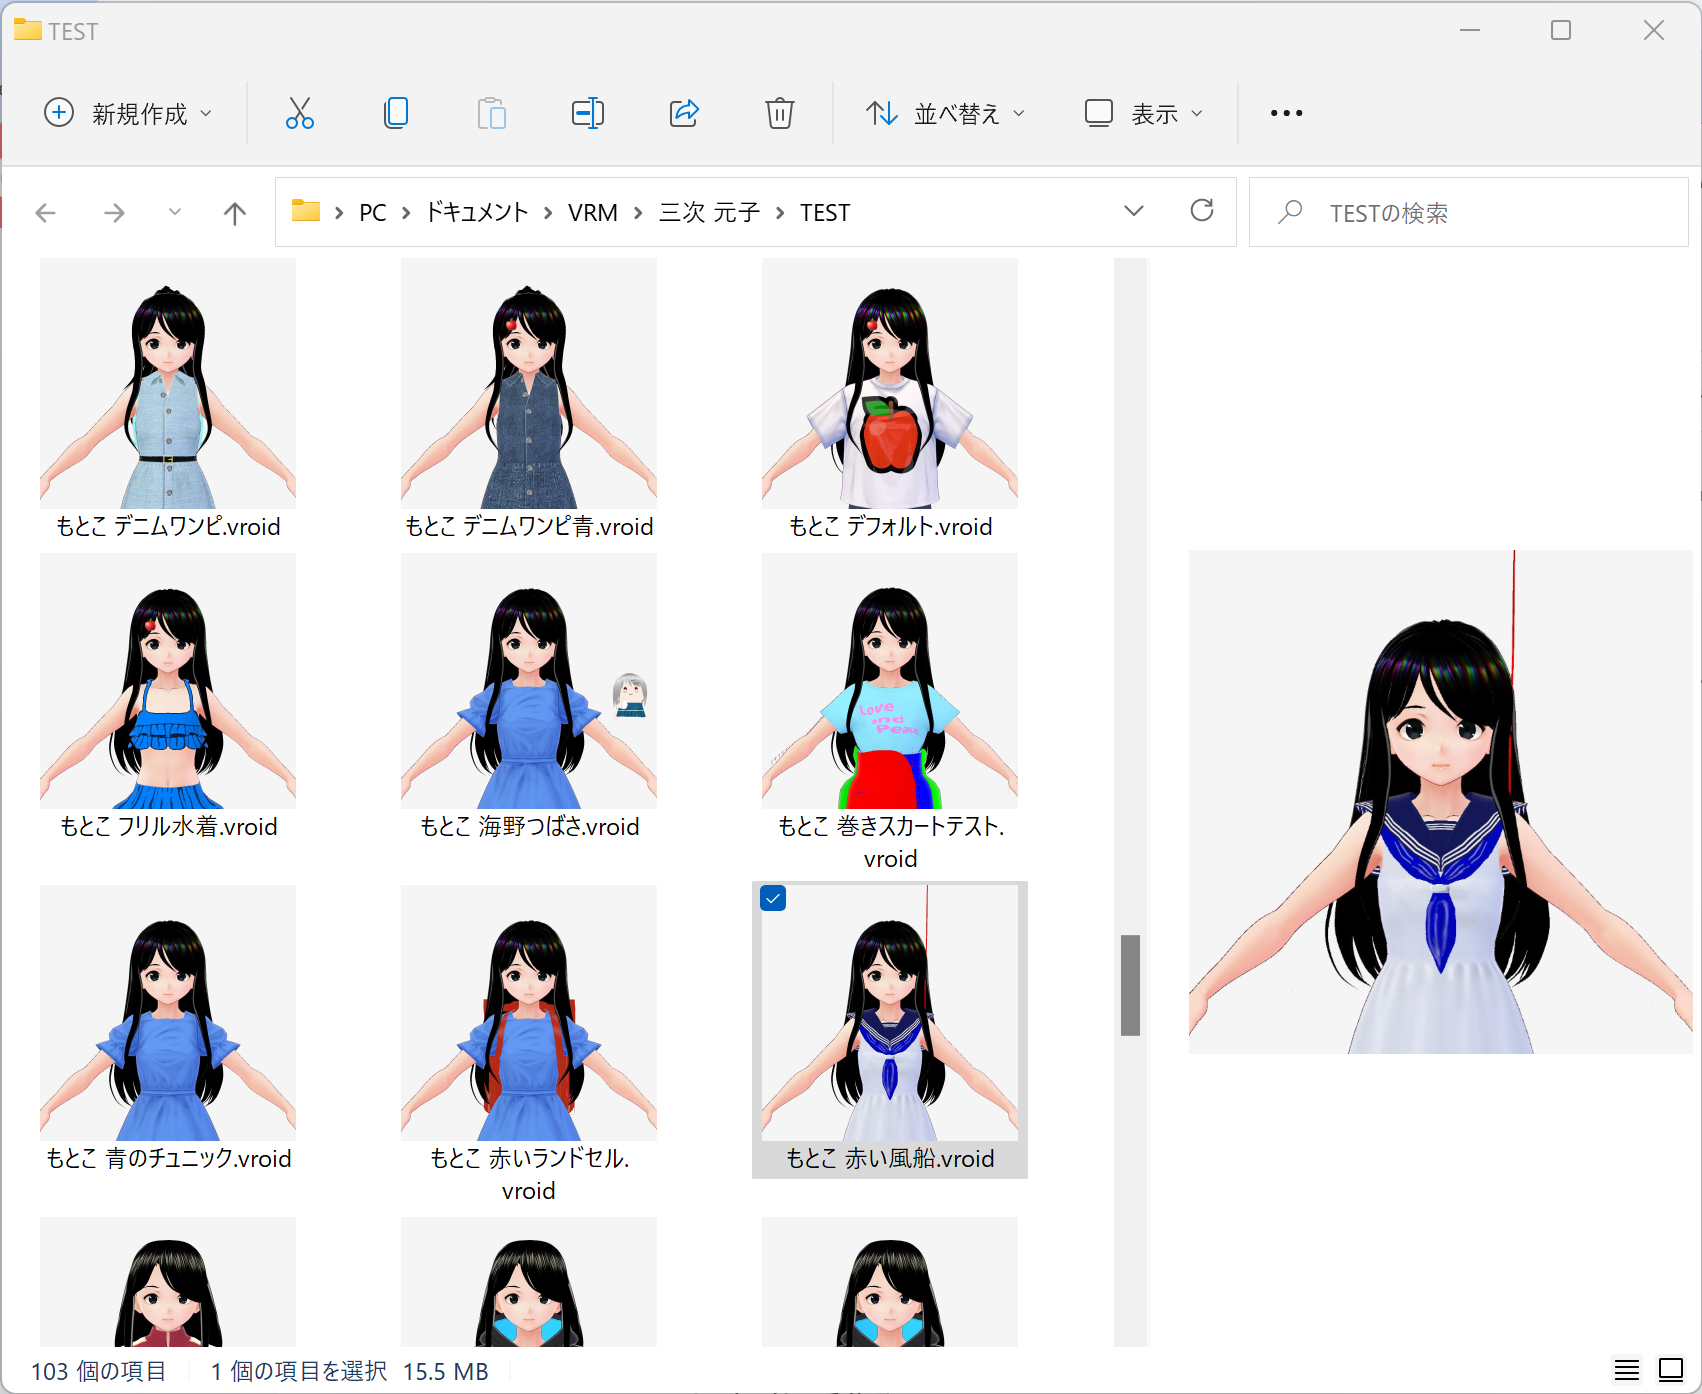1702x1394 pixels.
Task: Open the See more (...) menu
Action: click(x=1285, y=113)
